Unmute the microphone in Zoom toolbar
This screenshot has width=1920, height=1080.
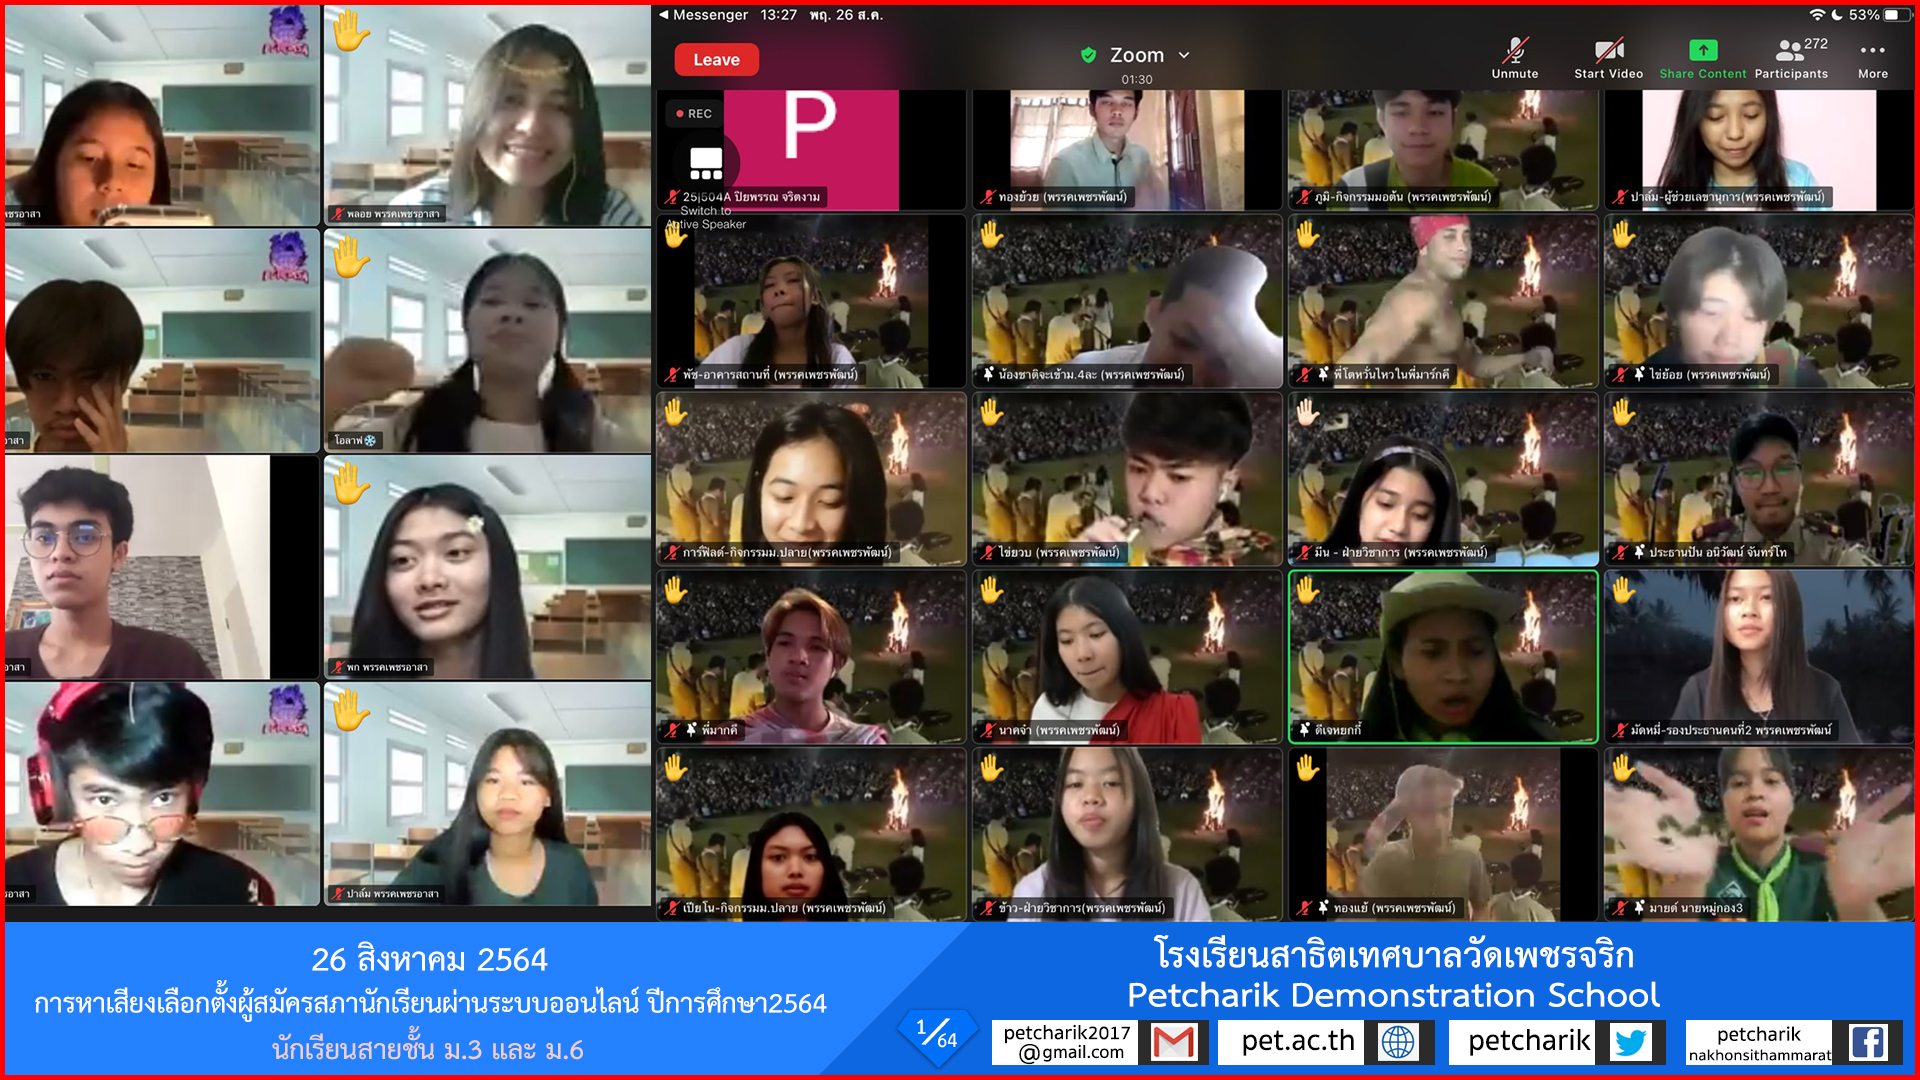(1515, 58)
